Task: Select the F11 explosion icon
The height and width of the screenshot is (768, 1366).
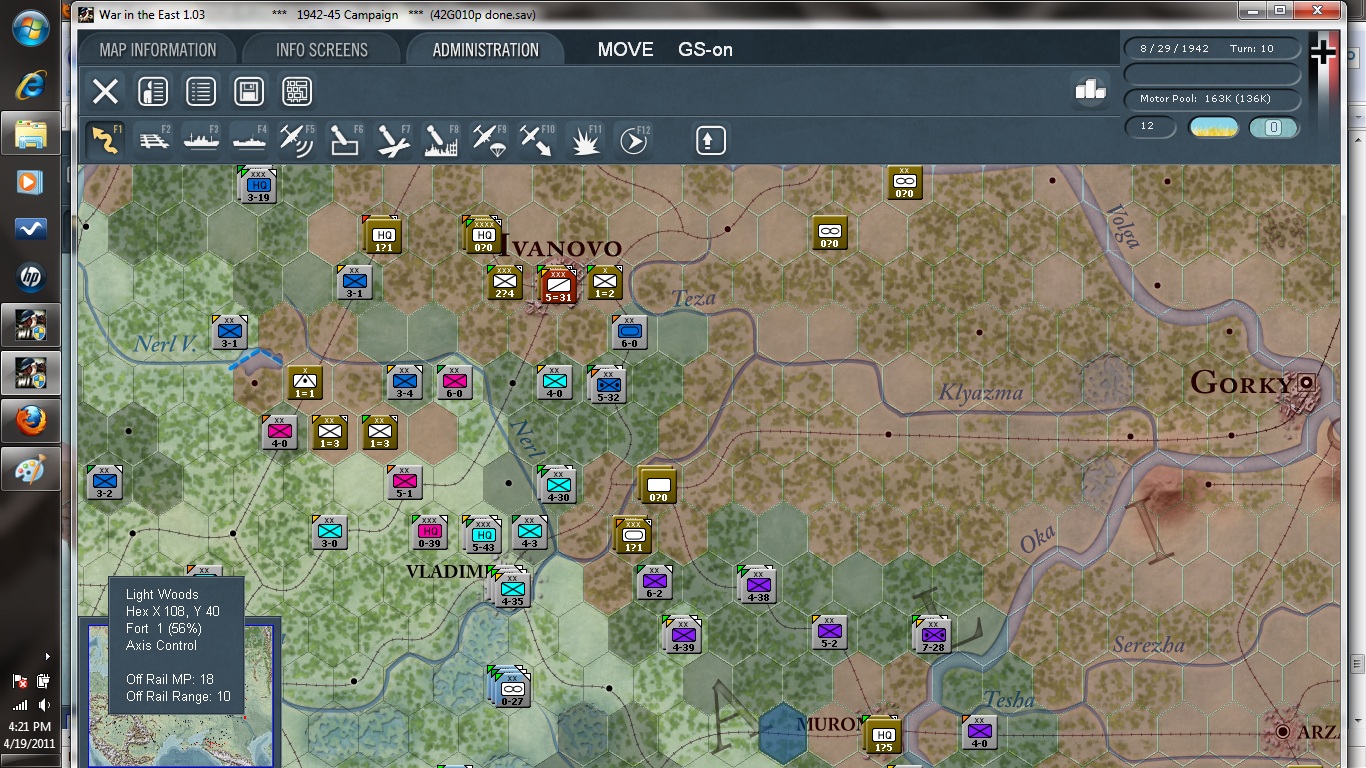Action: pos(585,140)
